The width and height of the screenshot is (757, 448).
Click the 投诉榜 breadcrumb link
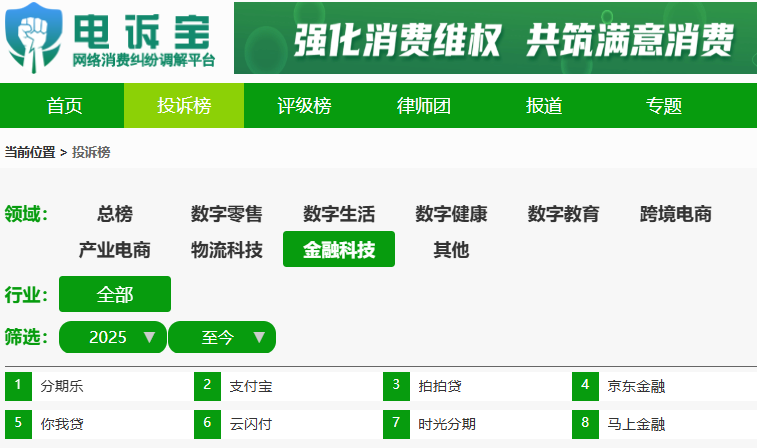click(91, 153)
